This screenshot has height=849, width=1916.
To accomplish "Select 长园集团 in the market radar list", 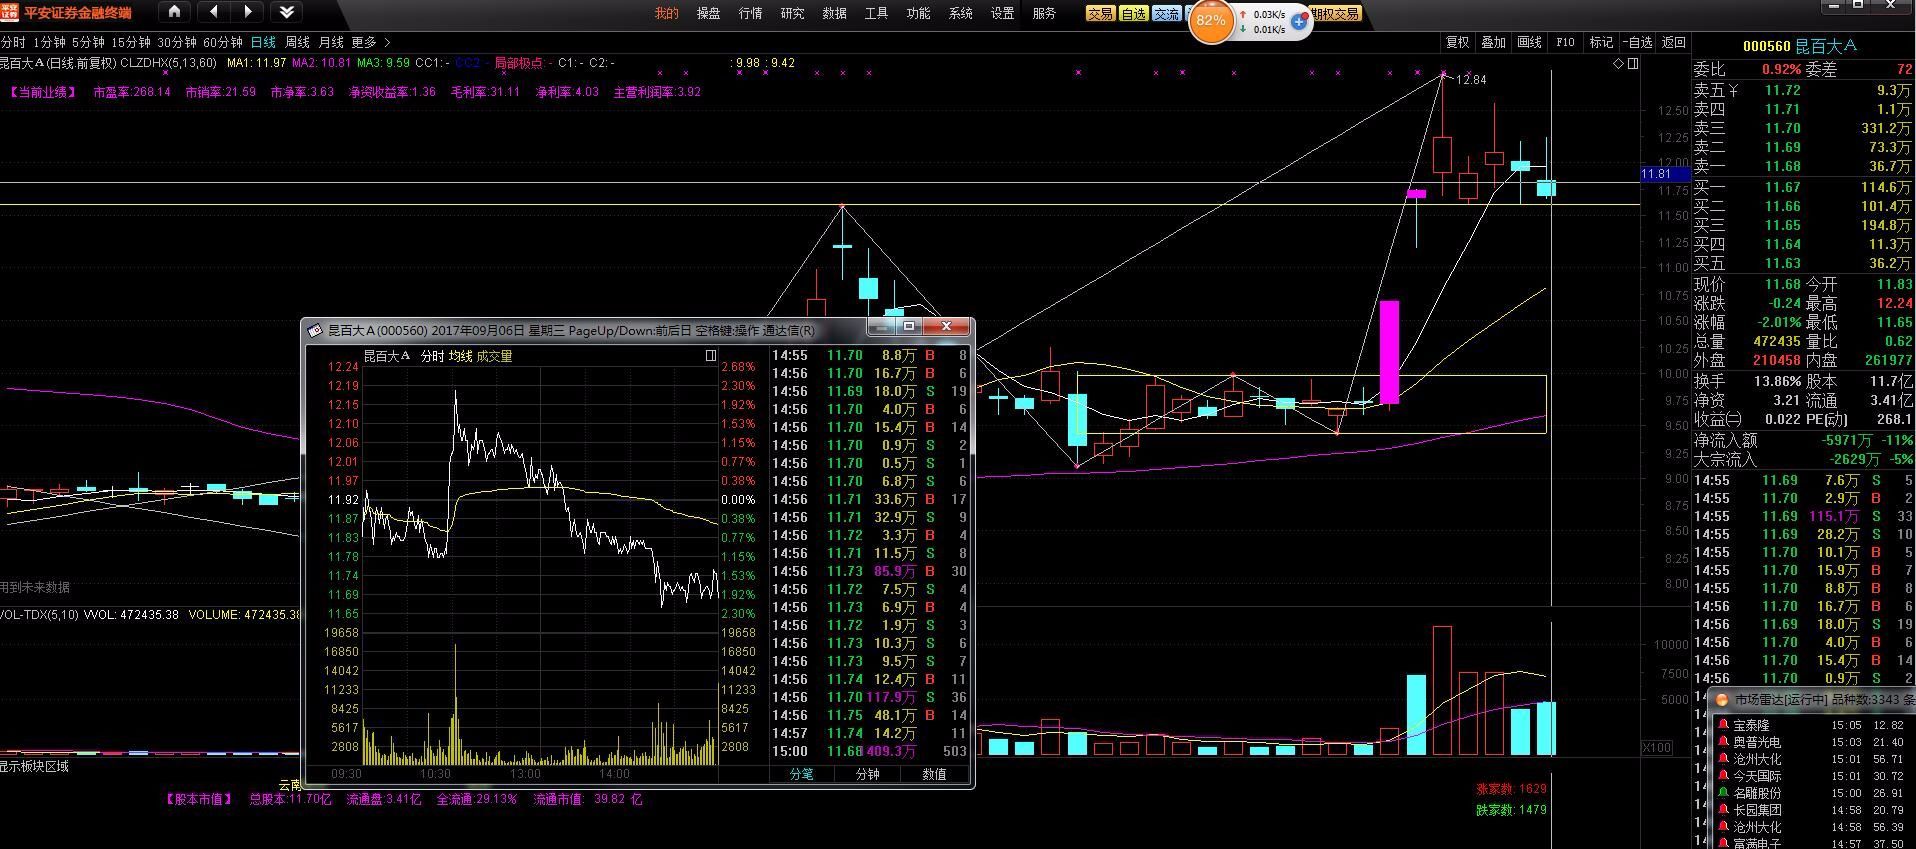I will click(x=1757, y=810).
